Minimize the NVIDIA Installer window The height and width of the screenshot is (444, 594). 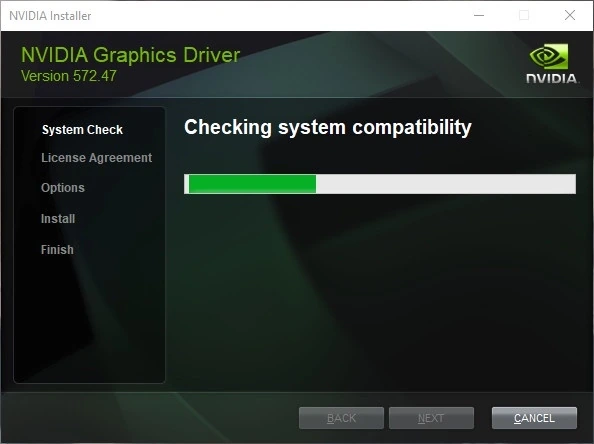point(479,16)
